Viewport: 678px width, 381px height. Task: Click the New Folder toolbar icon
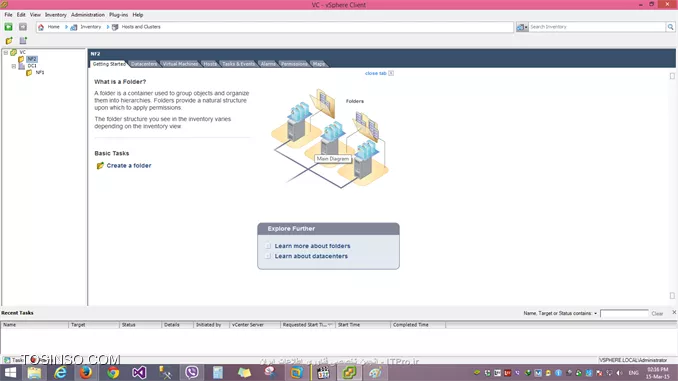click(x=9, y=41)
